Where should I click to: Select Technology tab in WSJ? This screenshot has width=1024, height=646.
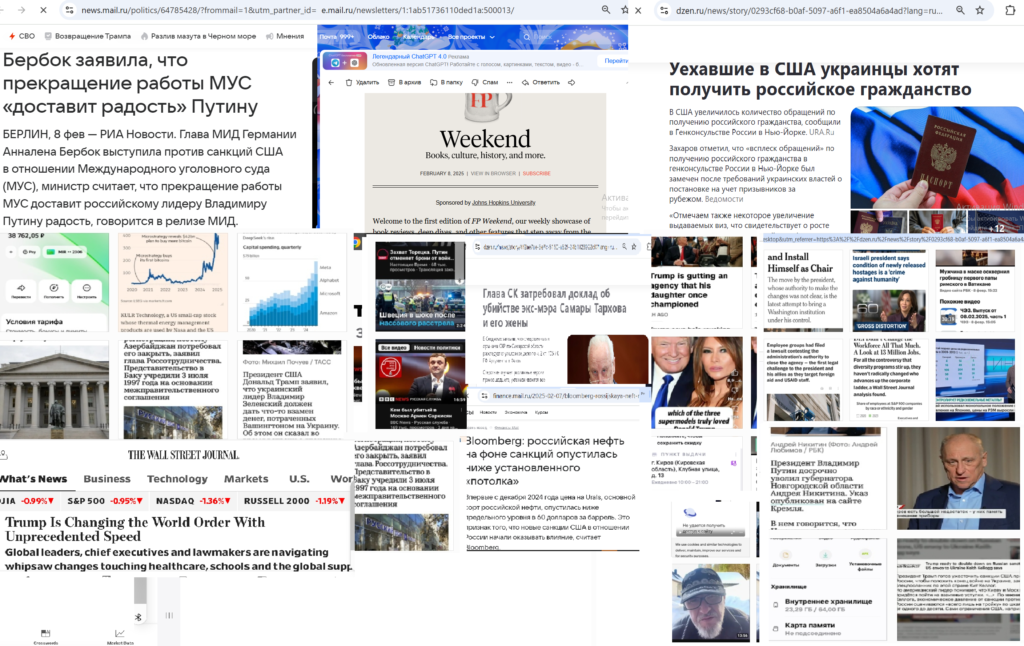point(177,479)
